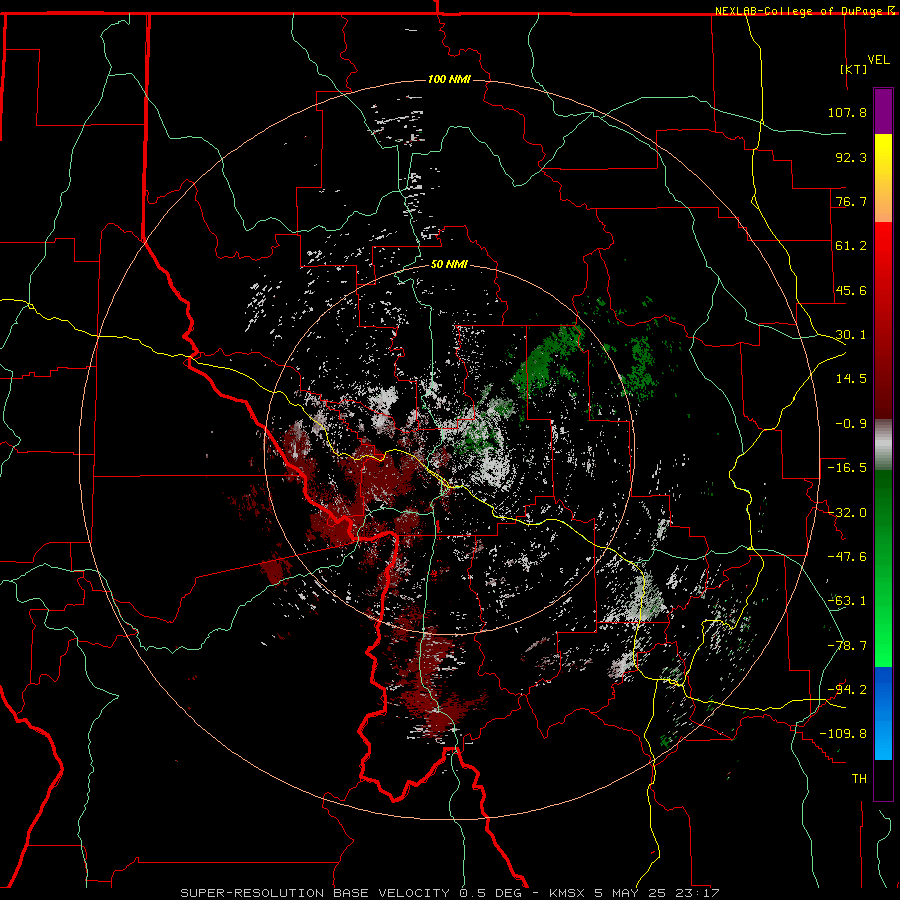This screenshot has height=900, width=900.
Task: Select the 107.8 scale value
Action: pos(847,112)
